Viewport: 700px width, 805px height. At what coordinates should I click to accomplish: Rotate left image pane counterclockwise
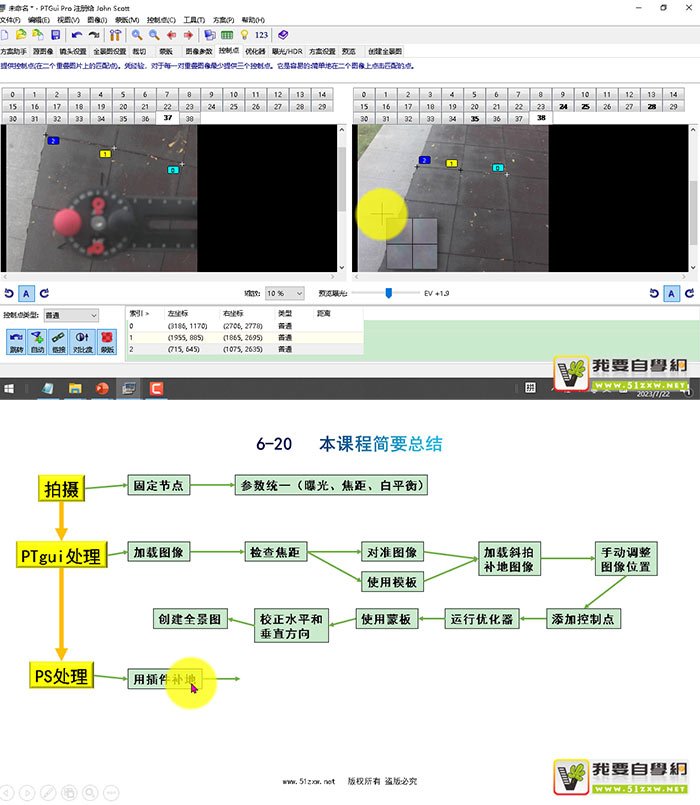[9, 293]
